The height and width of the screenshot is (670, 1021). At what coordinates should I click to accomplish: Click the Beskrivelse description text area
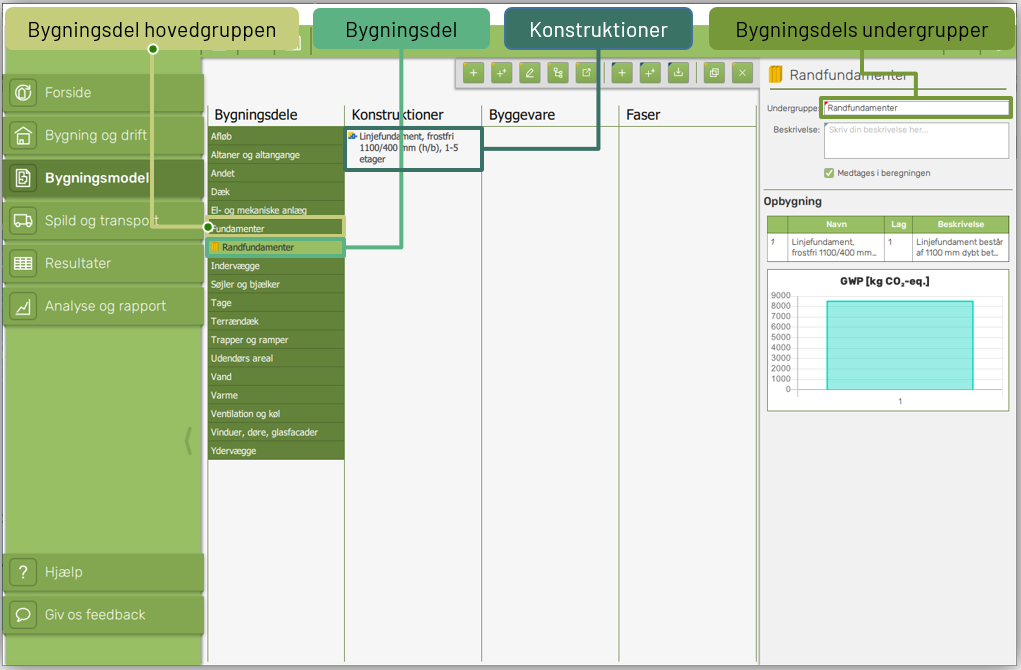[916, 140]
